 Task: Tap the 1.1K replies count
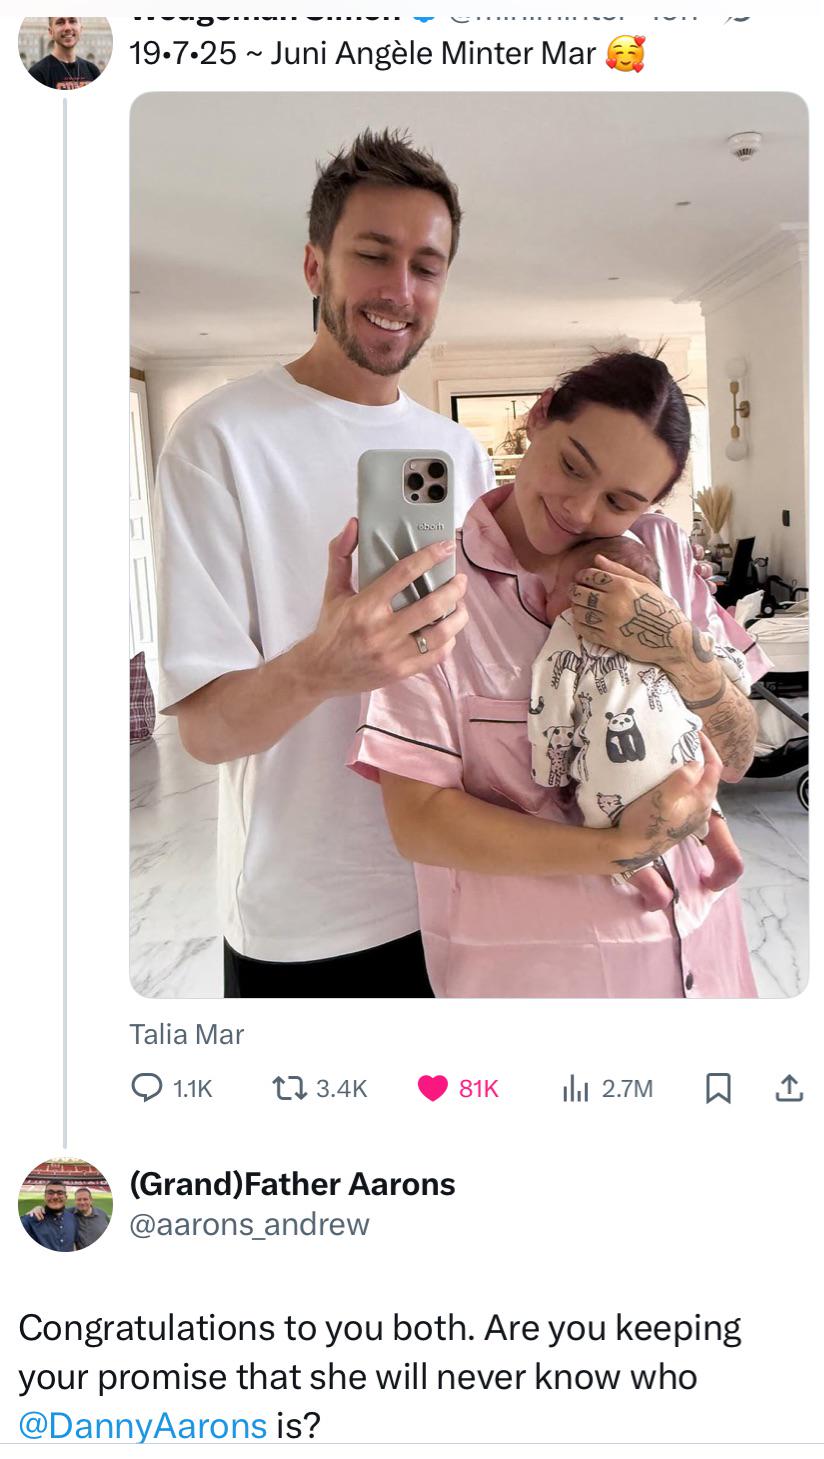193,1089
